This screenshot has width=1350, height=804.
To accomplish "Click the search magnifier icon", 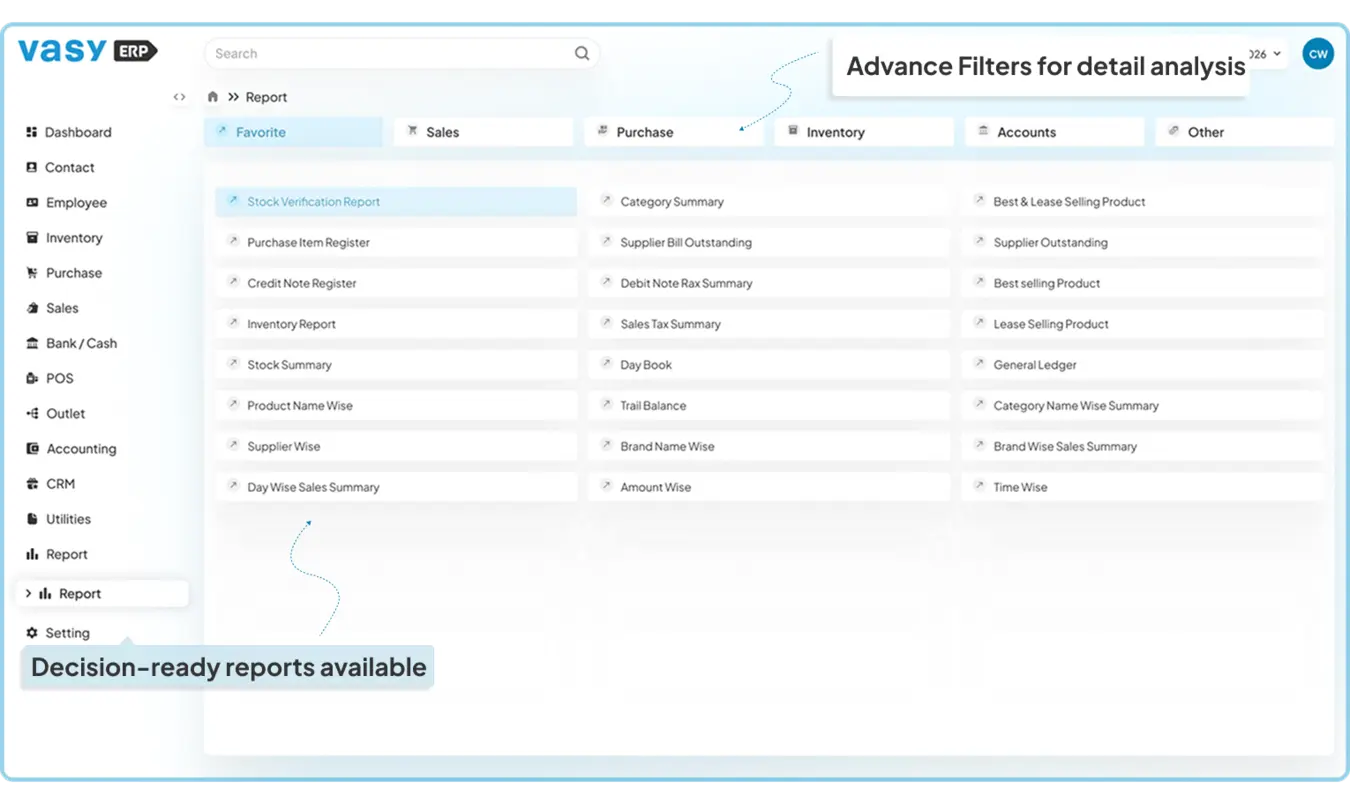I will coord(582,54).
